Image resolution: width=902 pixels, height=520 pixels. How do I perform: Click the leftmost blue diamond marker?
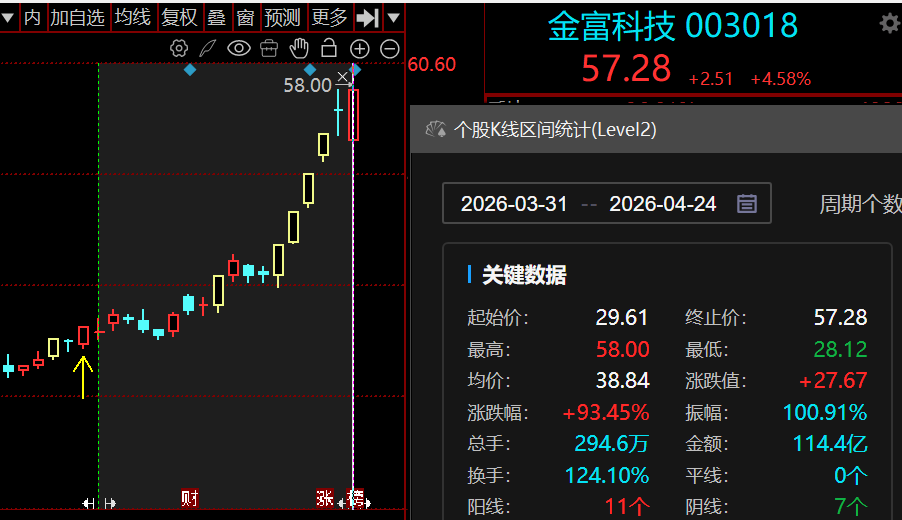[x=190, y=70]
